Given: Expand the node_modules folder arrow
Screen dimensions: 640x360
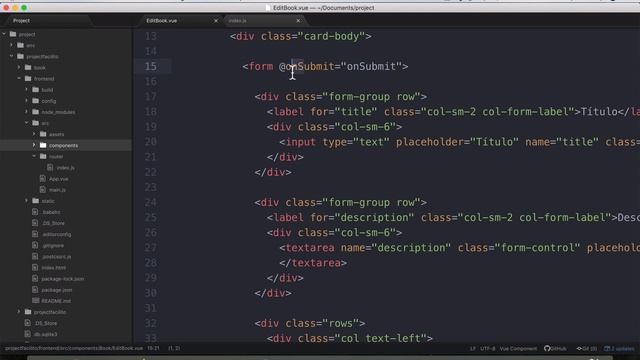Looking at the screenshot, I should 27,111.
